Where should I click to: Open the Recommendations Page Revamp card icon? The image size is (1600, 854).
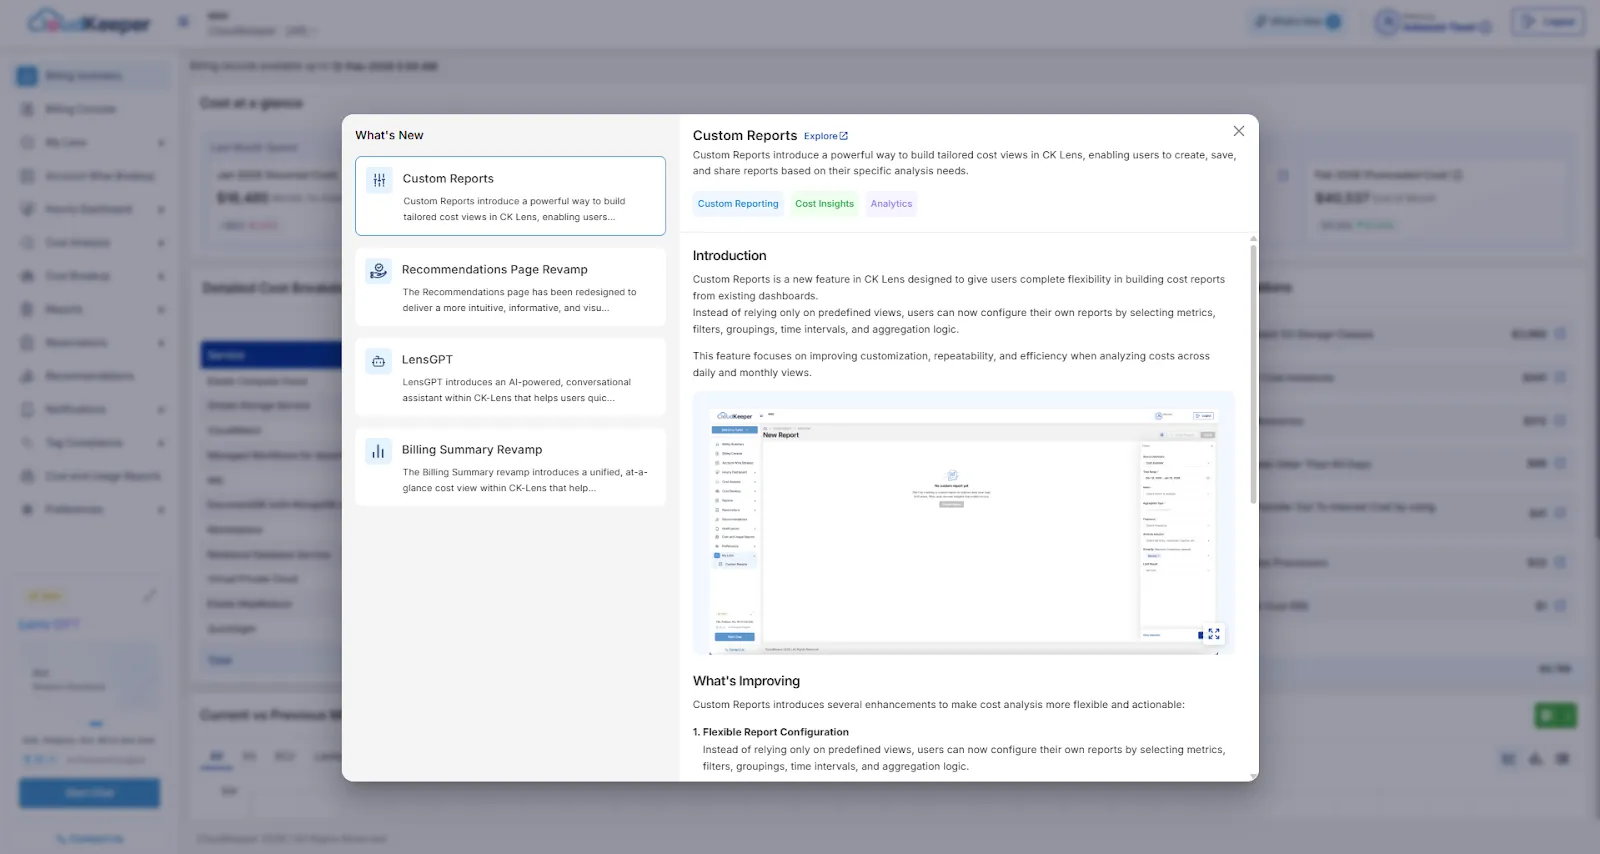coord(378,270)
